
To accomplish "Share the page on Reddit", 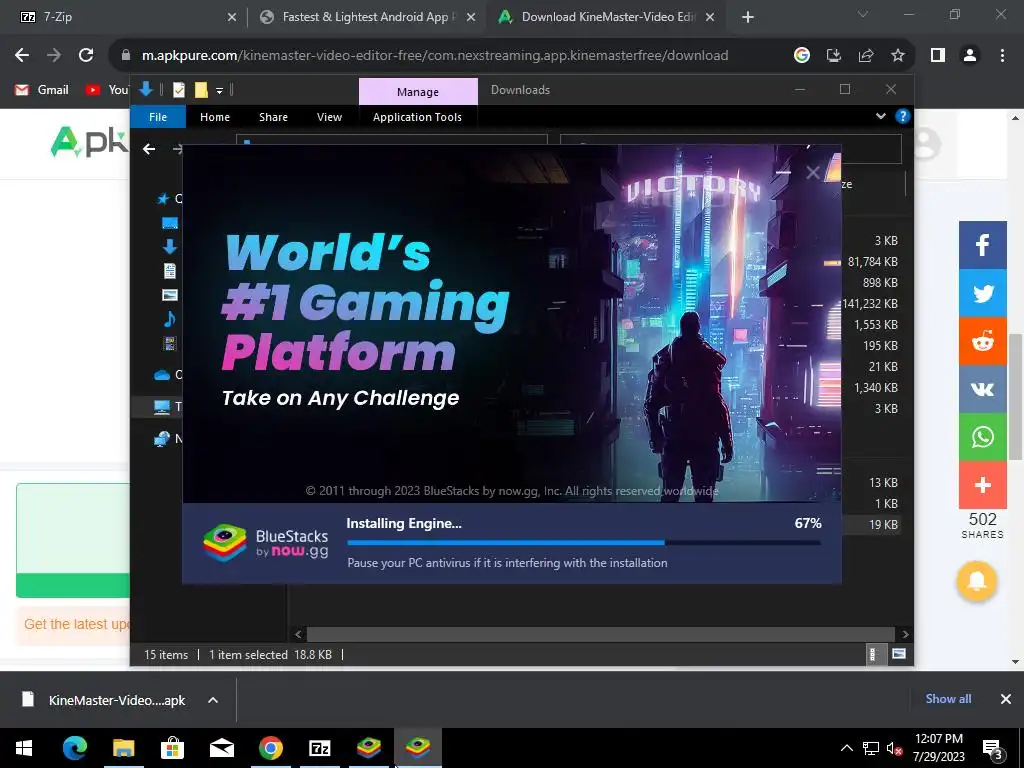I will [x=983, y=341].
